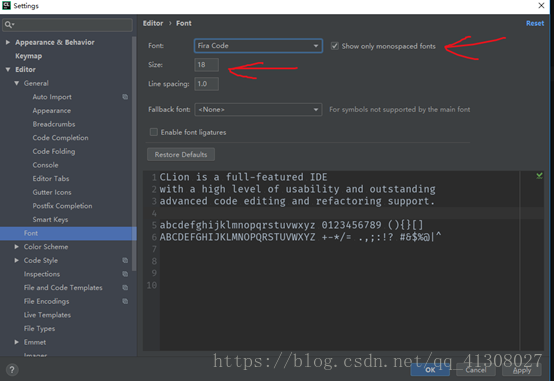This screenshot has height=381, width=554.
Task: Click the Reset link
Action: click(x=535, y=23)
